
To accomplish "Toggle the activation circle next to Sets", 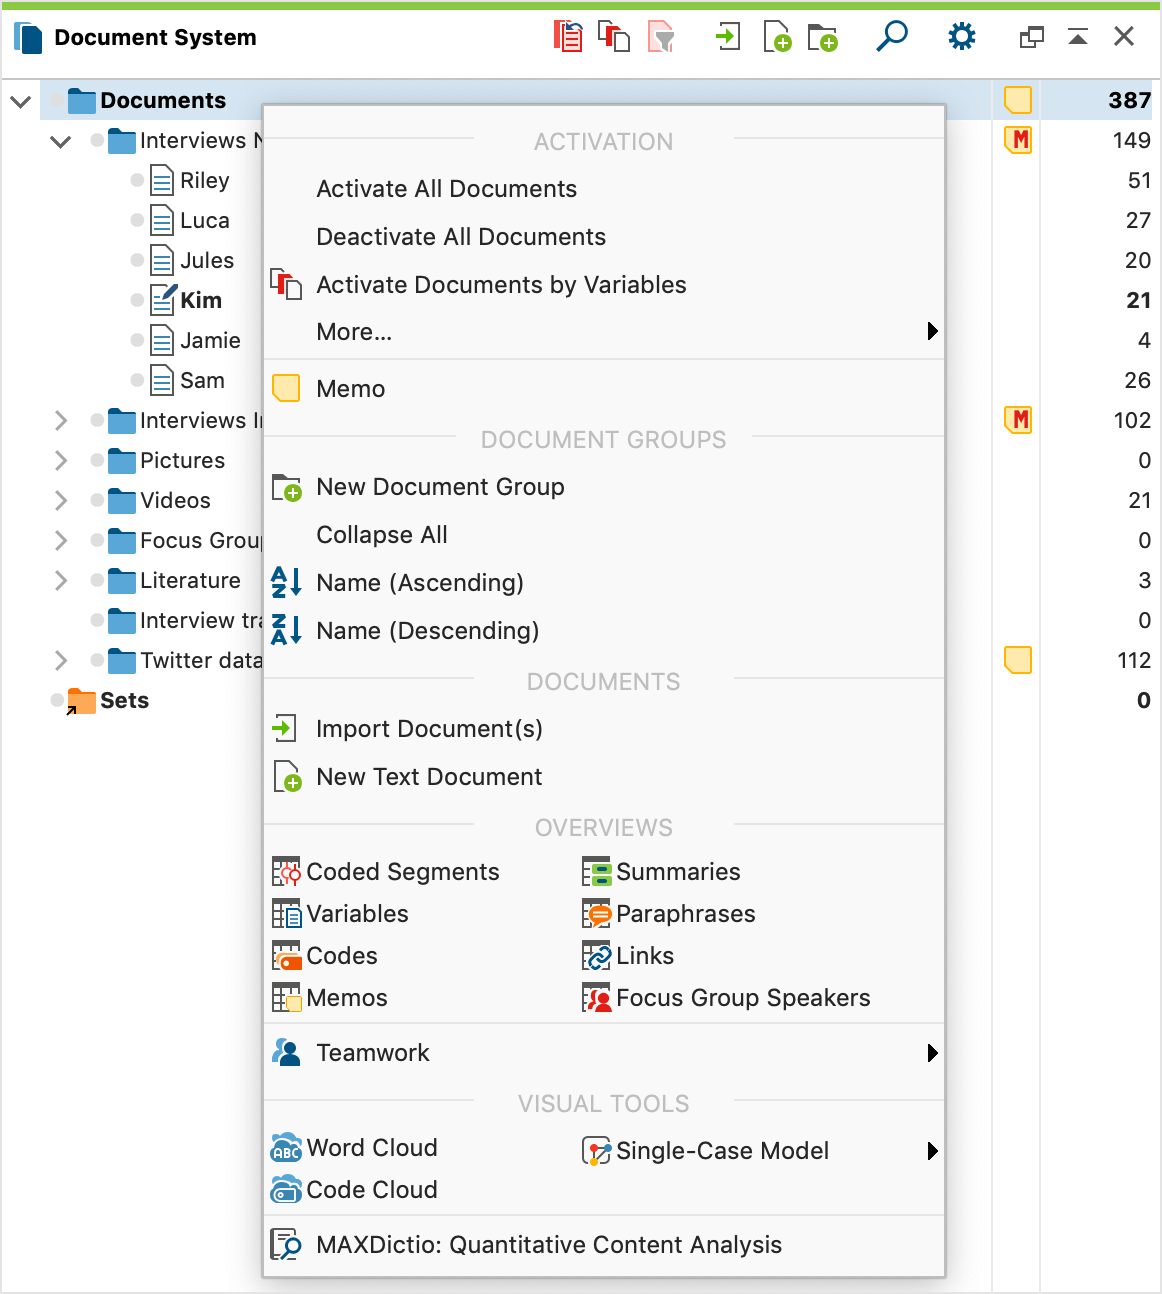I will coord(58,700).
